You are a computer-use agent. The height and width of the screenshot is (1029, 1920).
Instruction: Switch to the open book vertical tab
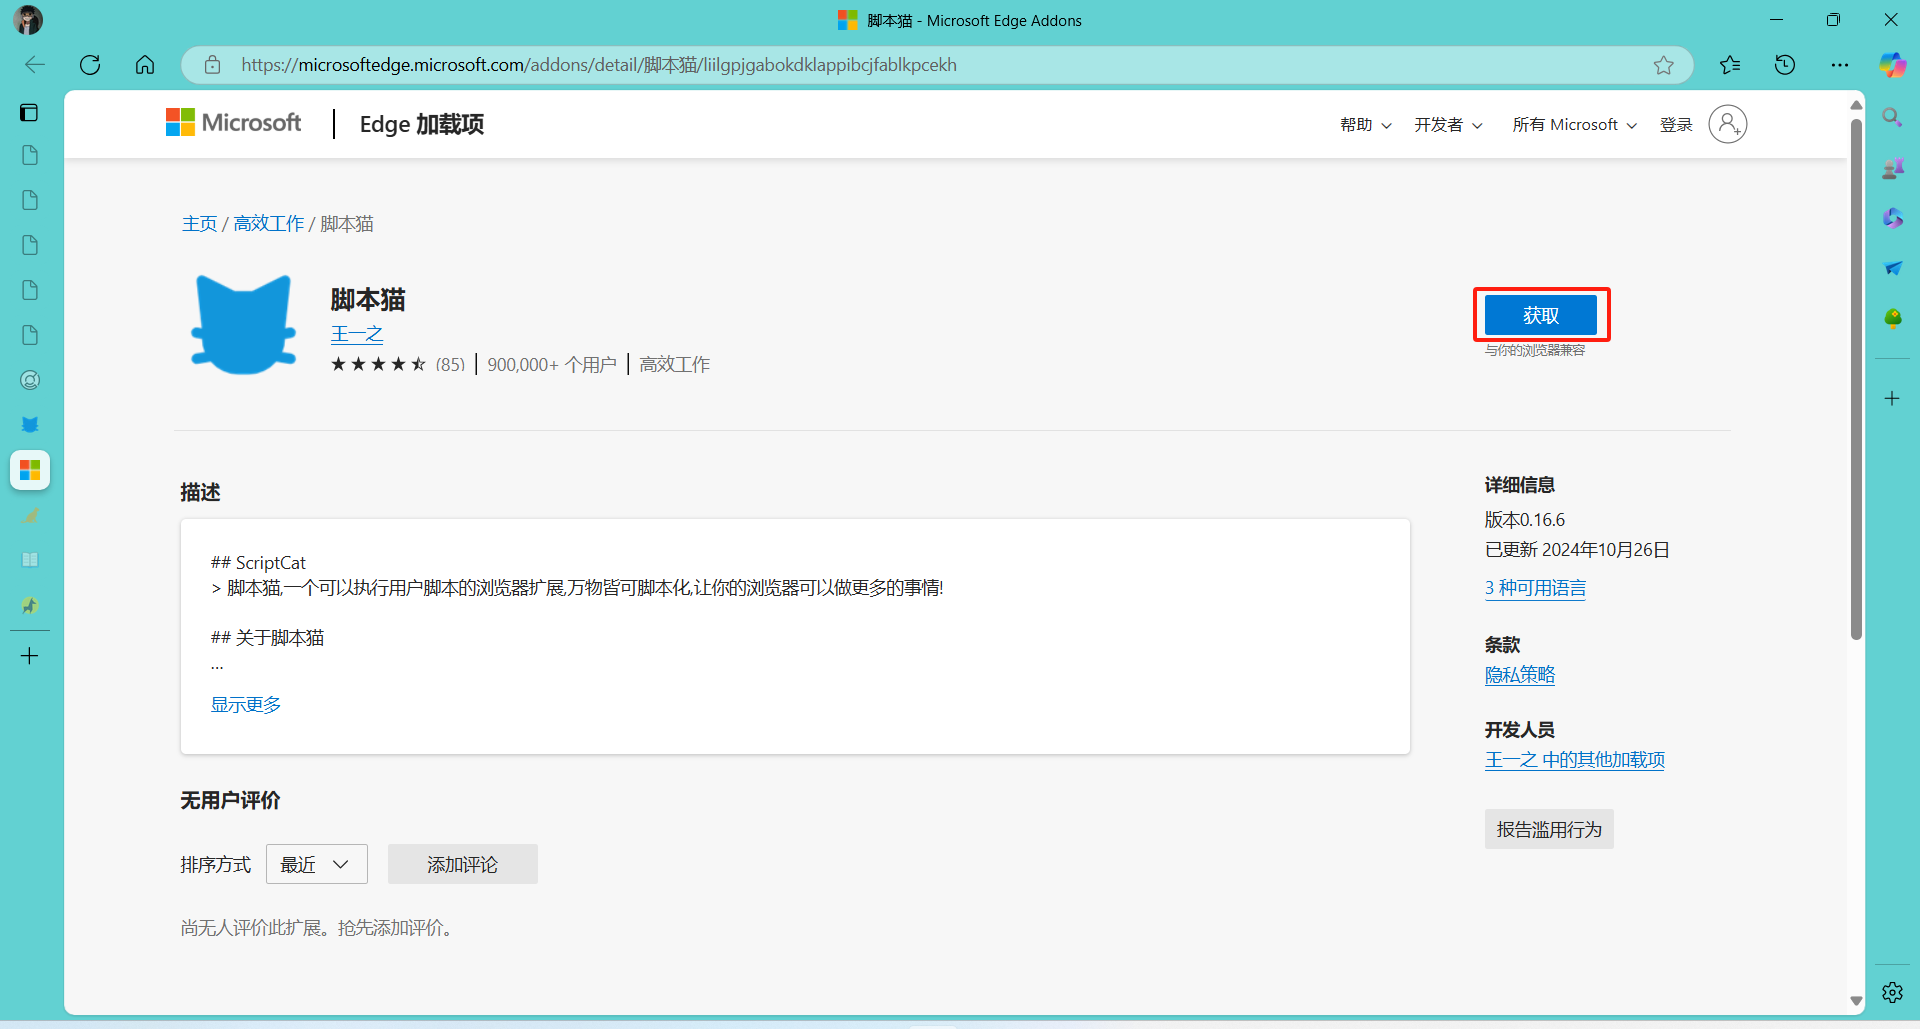30,560
